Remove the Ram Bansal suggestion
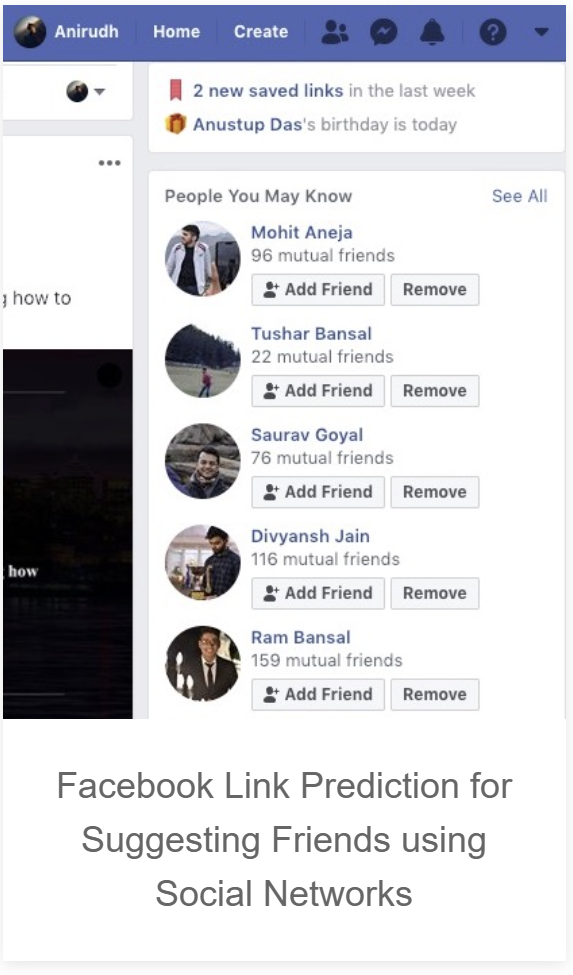The height and width of the screenshot is (975, 573). [x=435, y=695]
